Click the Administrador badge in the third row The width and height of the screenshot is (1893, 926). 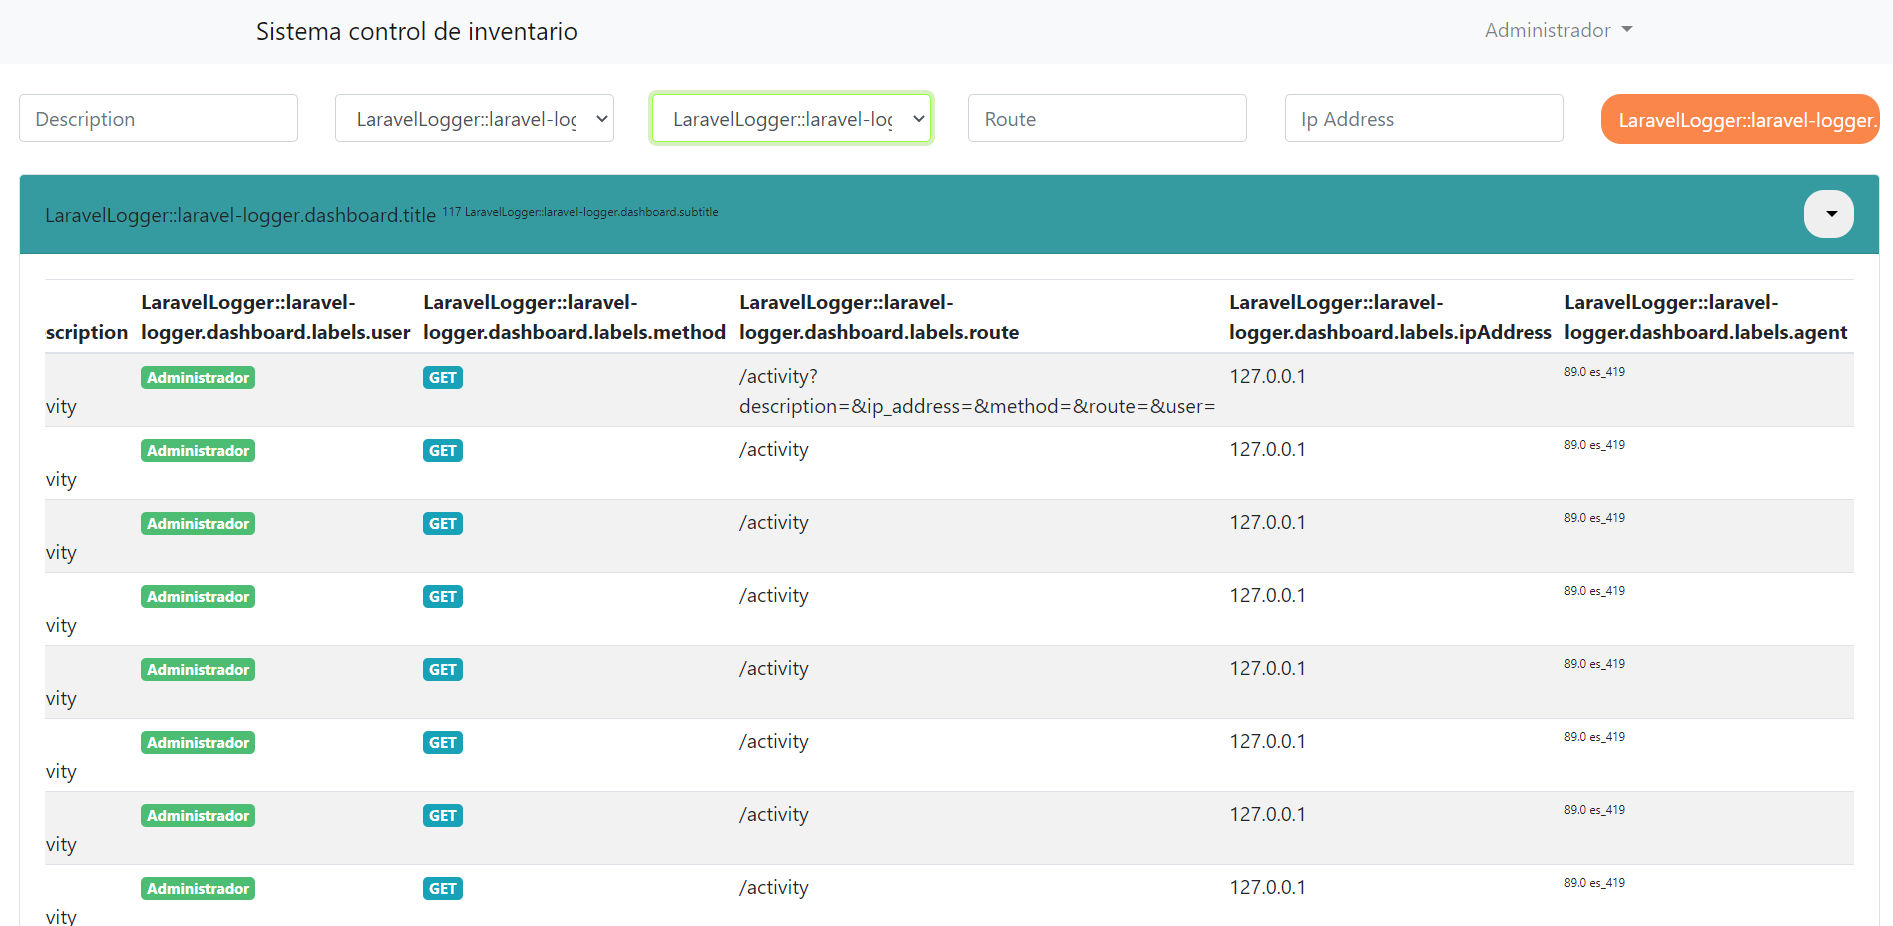coord(197,523)
